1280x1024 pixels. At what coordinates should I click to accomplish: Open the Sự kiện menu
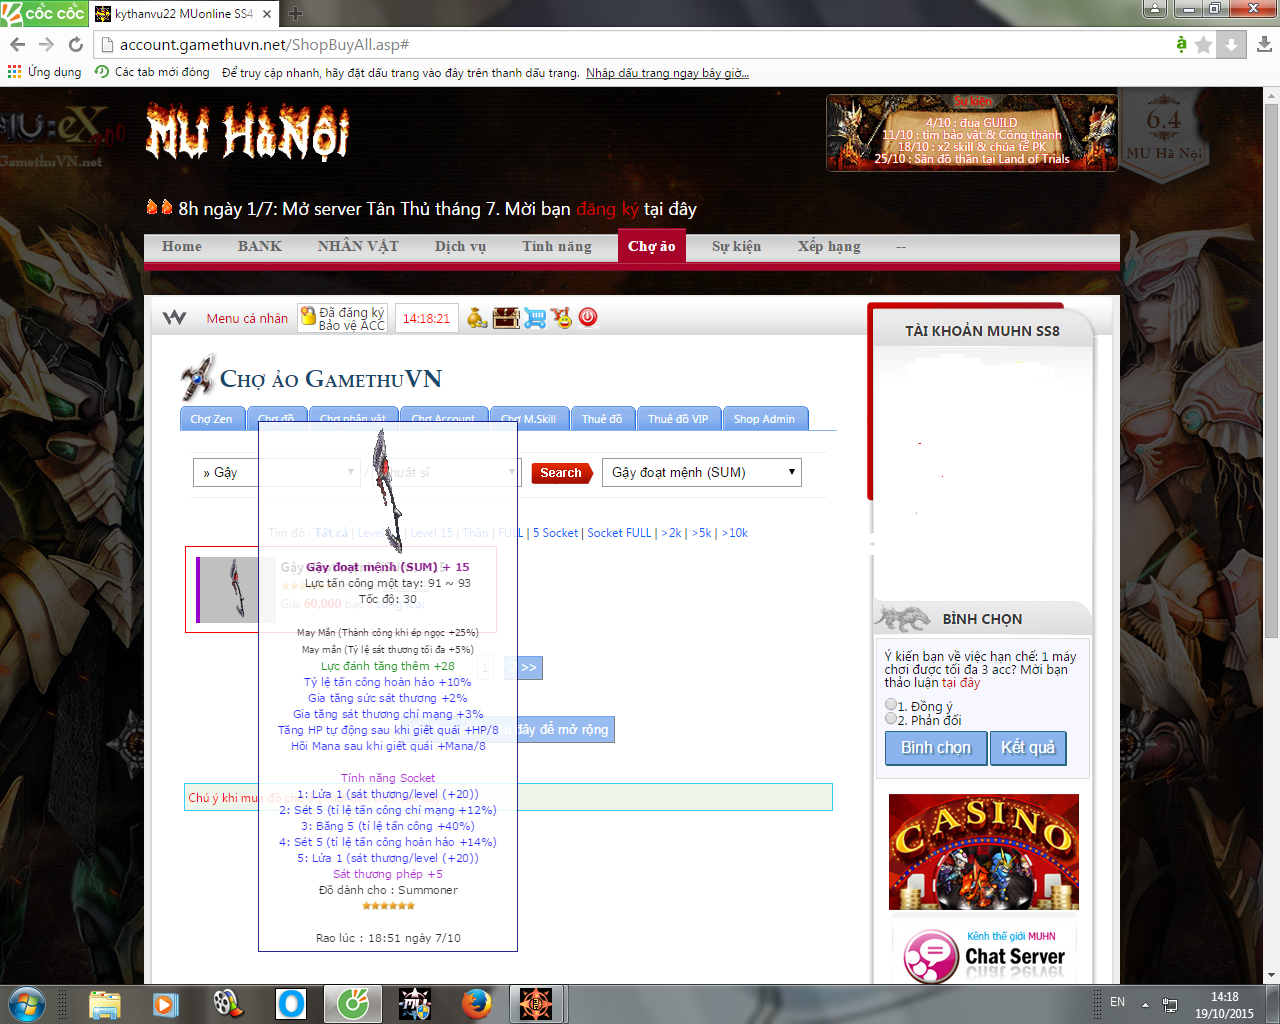[737, 246]
